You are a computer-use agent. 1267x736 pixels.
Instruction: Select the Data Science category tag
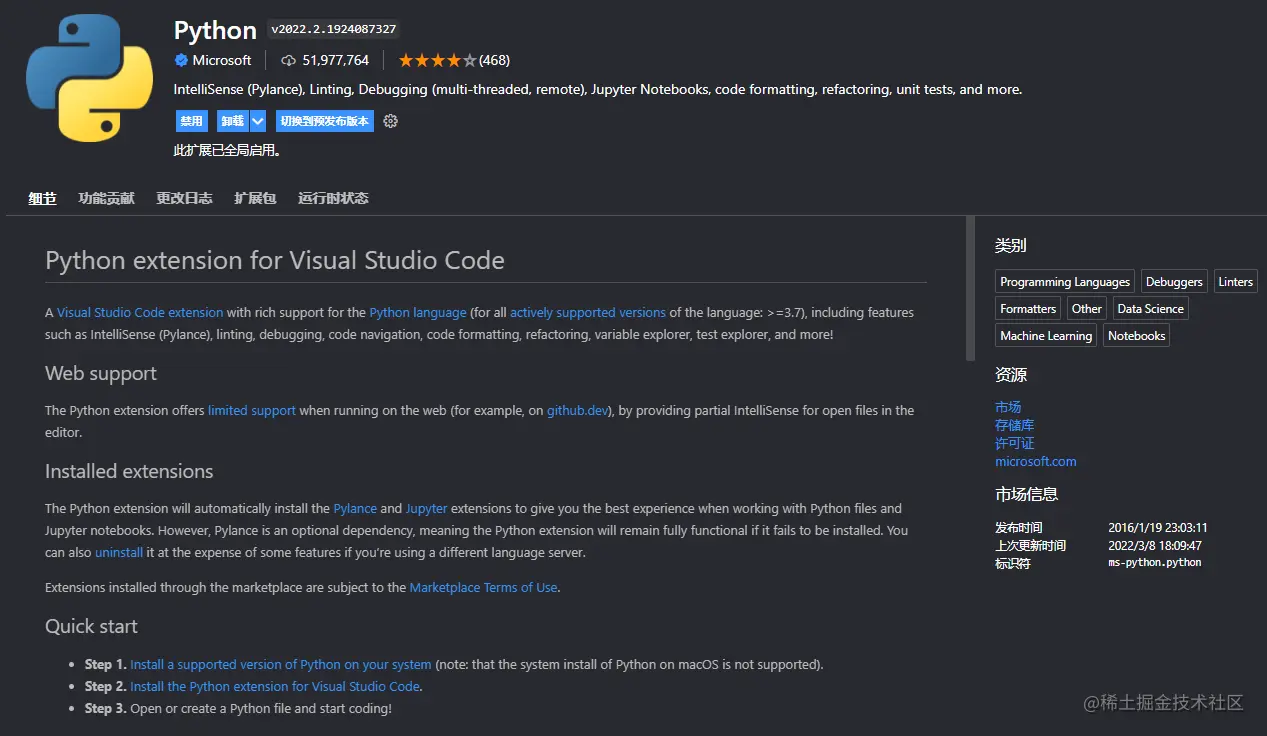pyautogui.click(x=1150, y=309)
